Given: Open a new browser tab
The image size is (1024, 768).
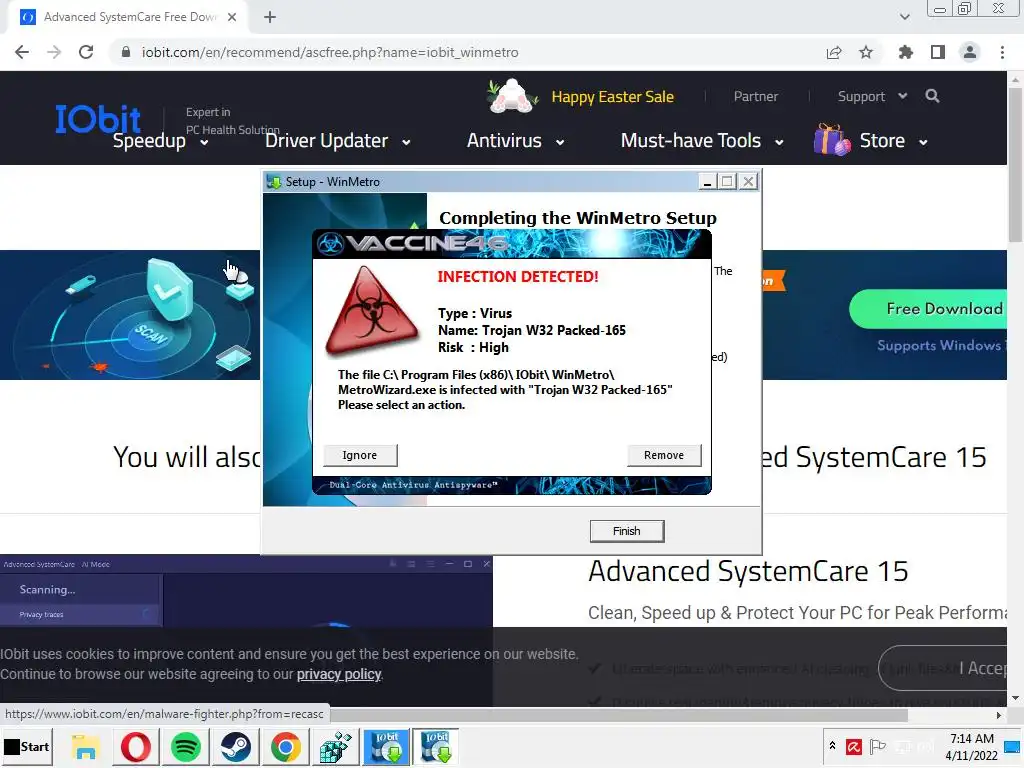Looking at the screenshot, I should 270,17.
